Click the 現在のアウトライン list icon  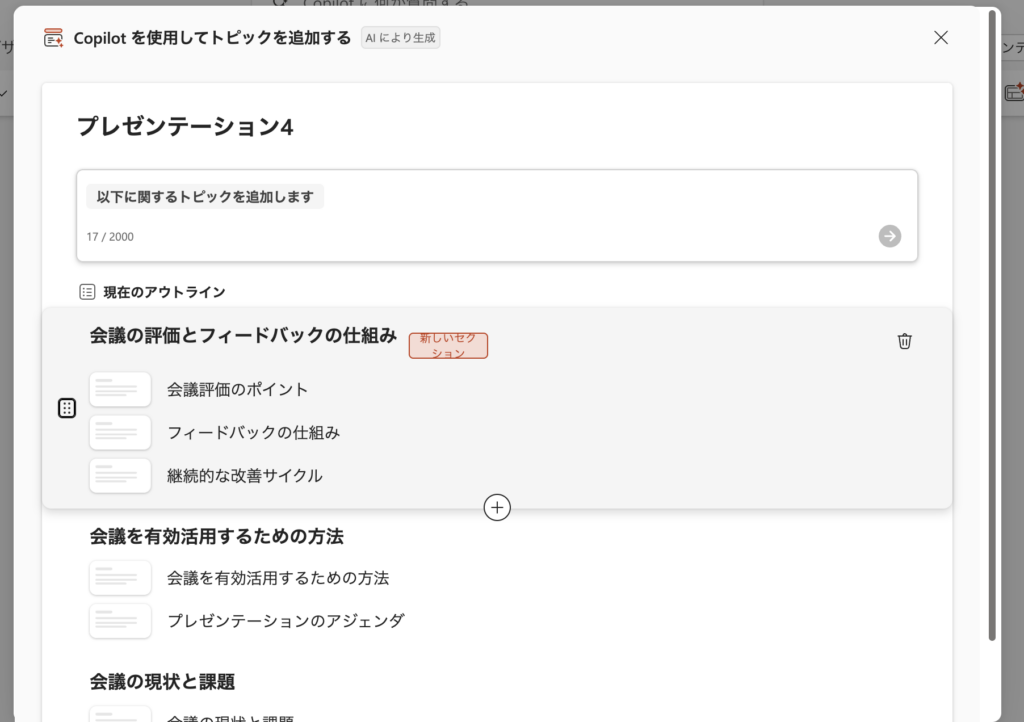point(87,292)
